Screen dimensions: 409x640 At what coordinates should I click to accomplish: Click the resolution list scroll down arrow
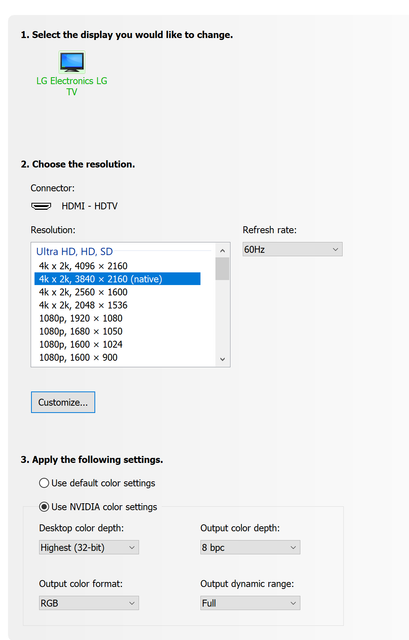point(222,359)
